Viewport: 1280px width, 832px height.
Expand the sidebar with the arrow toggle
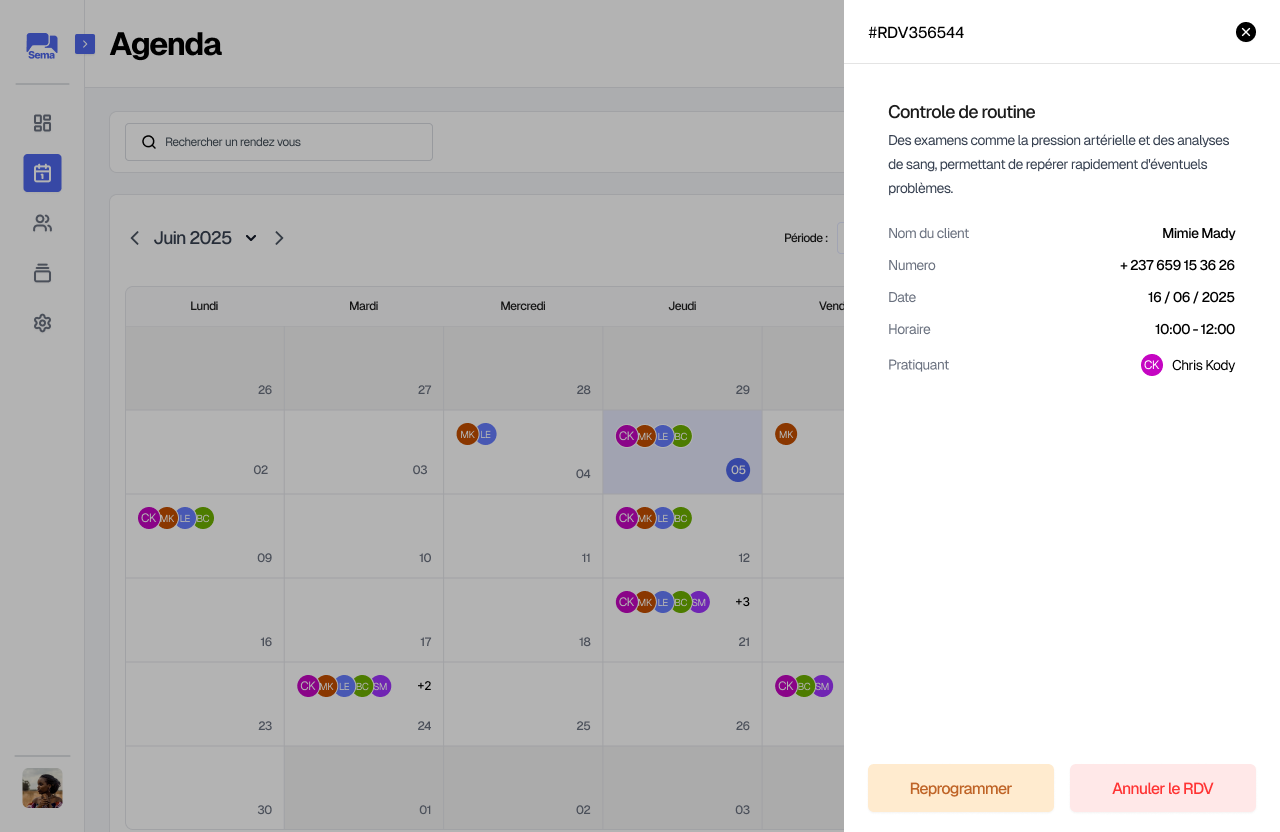coord(85,44)
